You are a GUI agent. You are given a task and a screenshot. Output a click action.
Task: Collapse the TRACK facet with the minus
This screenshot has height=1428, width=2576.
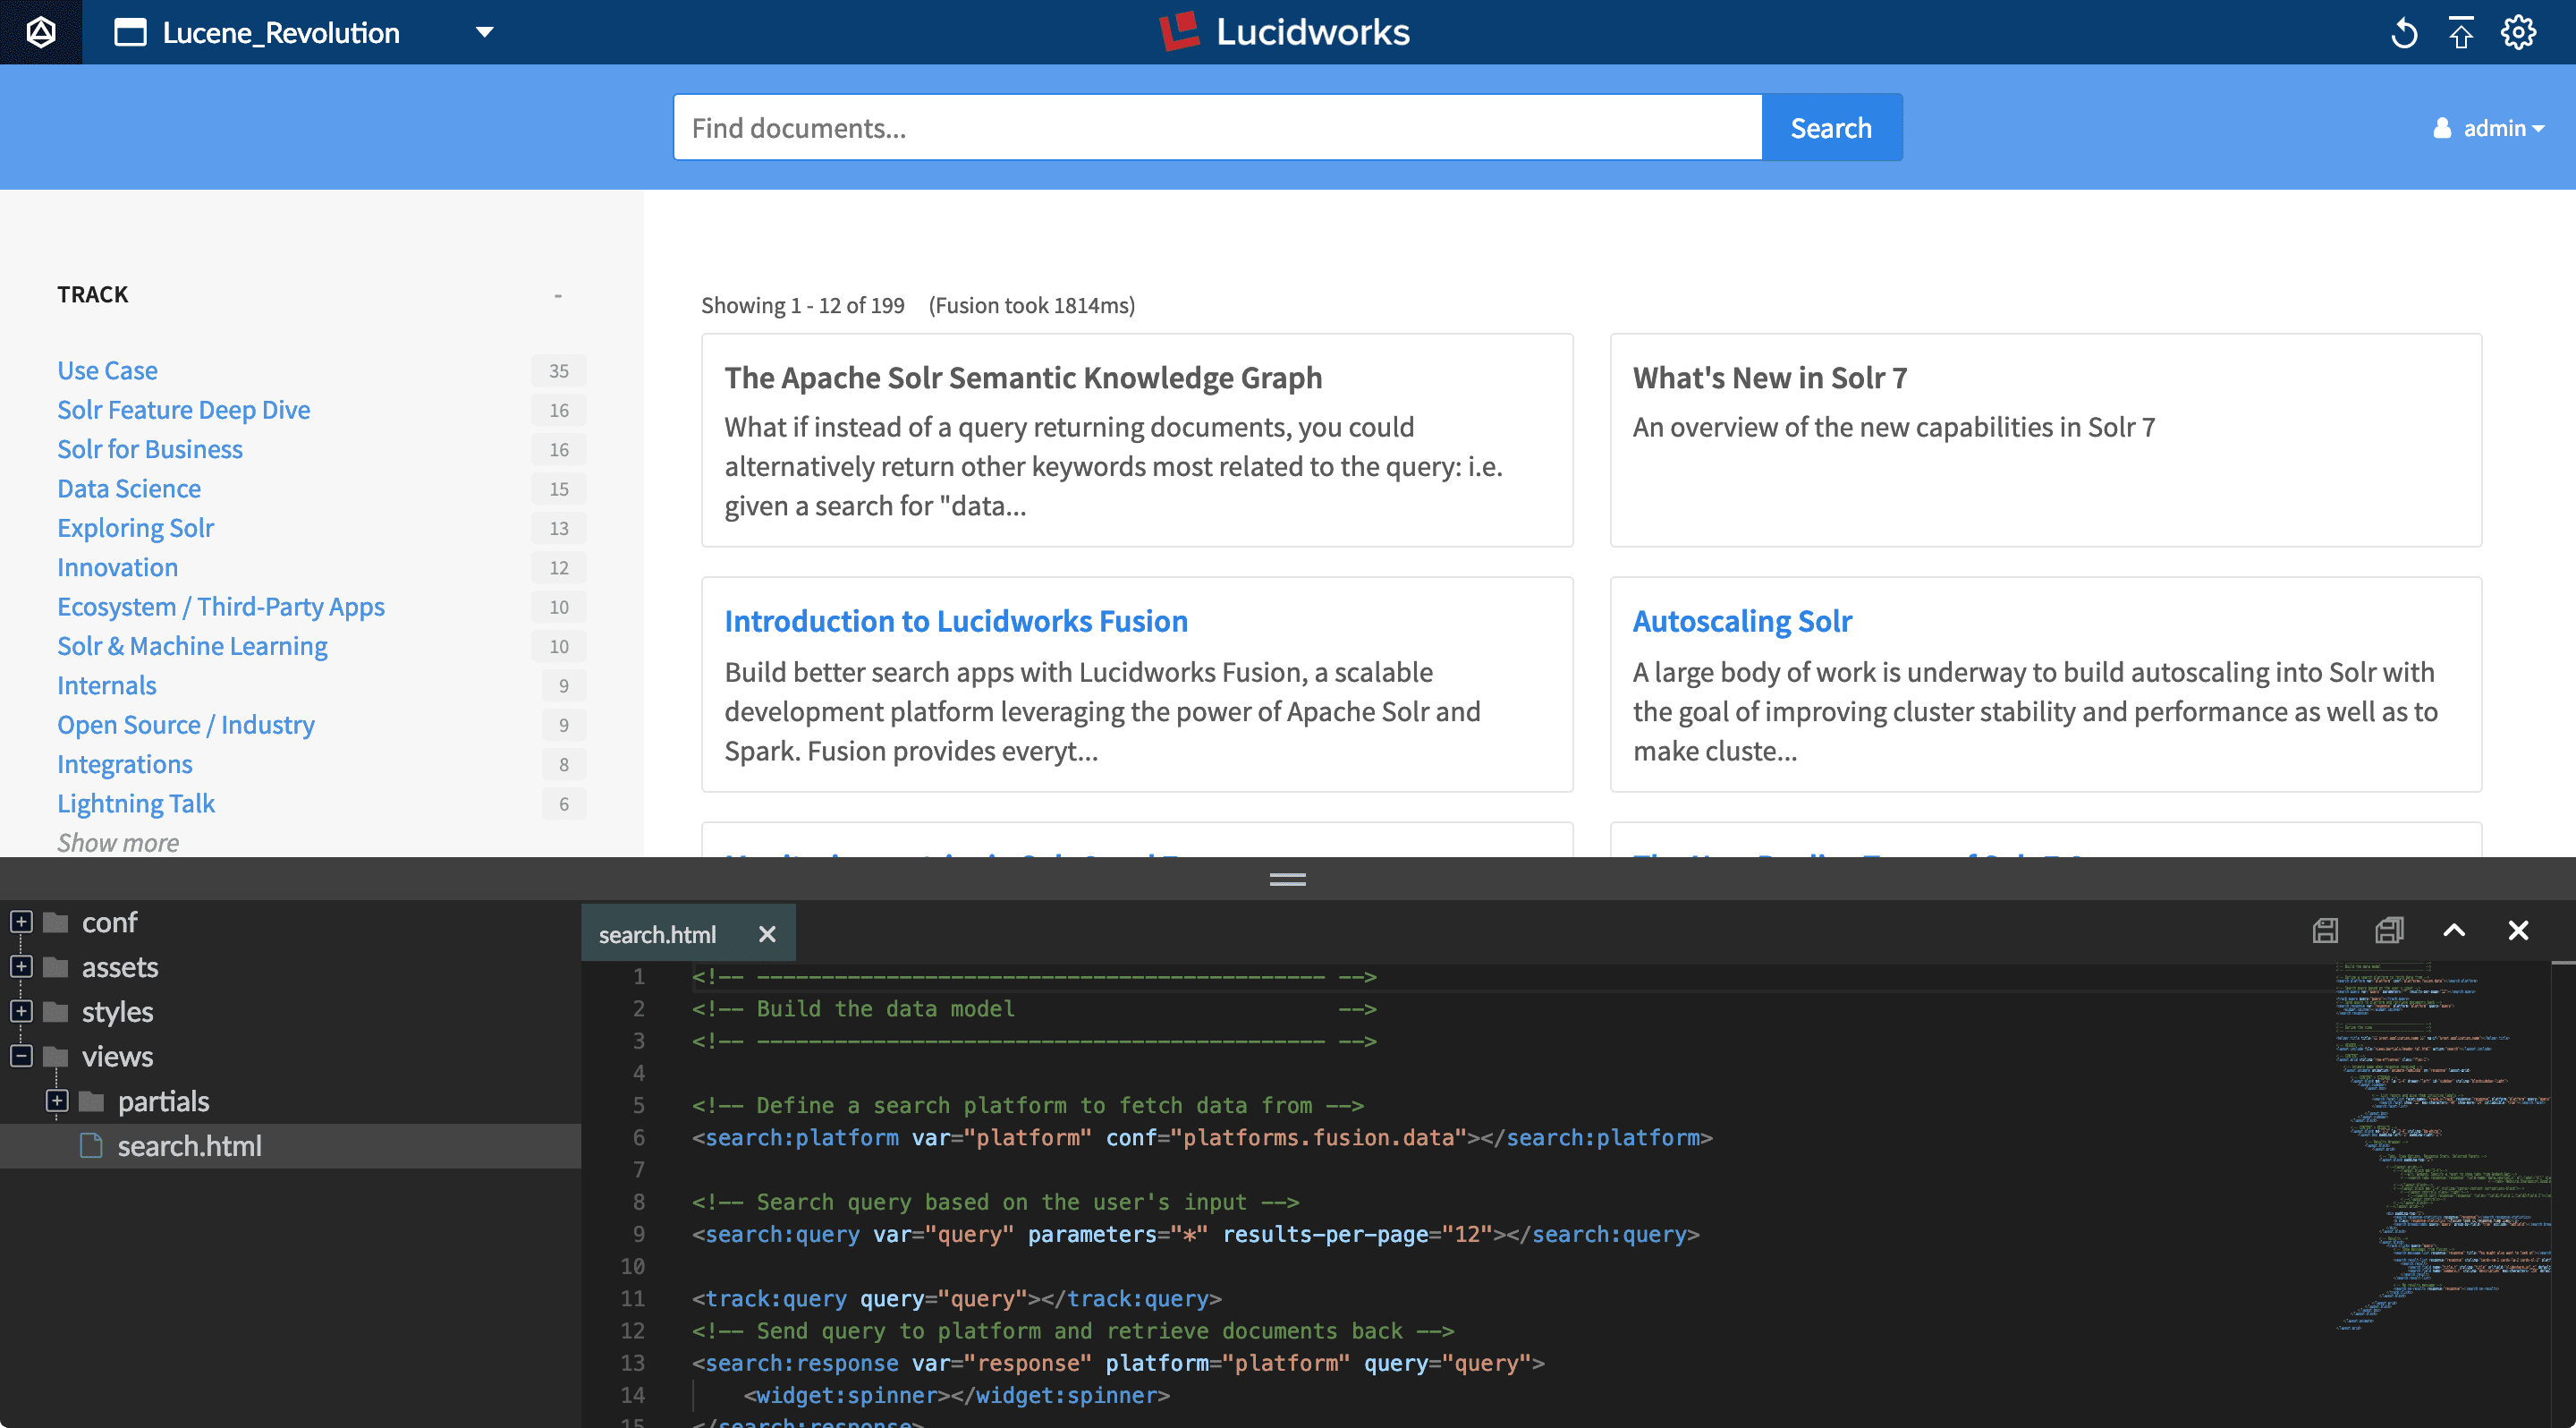558,295
